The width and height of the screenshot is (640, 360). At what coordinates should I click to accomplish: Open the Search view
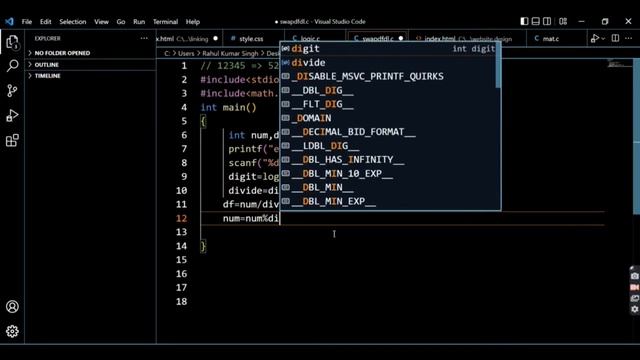pyautogui.click(x=12, y=66)
